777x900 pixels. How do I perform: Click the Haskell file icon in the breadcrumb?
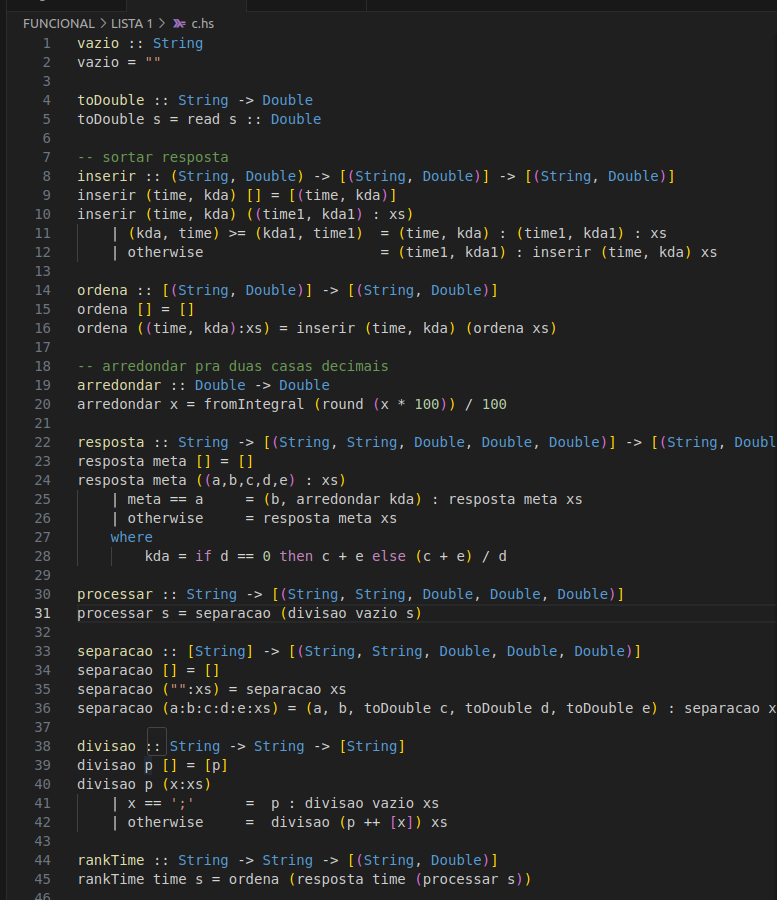[x=179, y=24]
